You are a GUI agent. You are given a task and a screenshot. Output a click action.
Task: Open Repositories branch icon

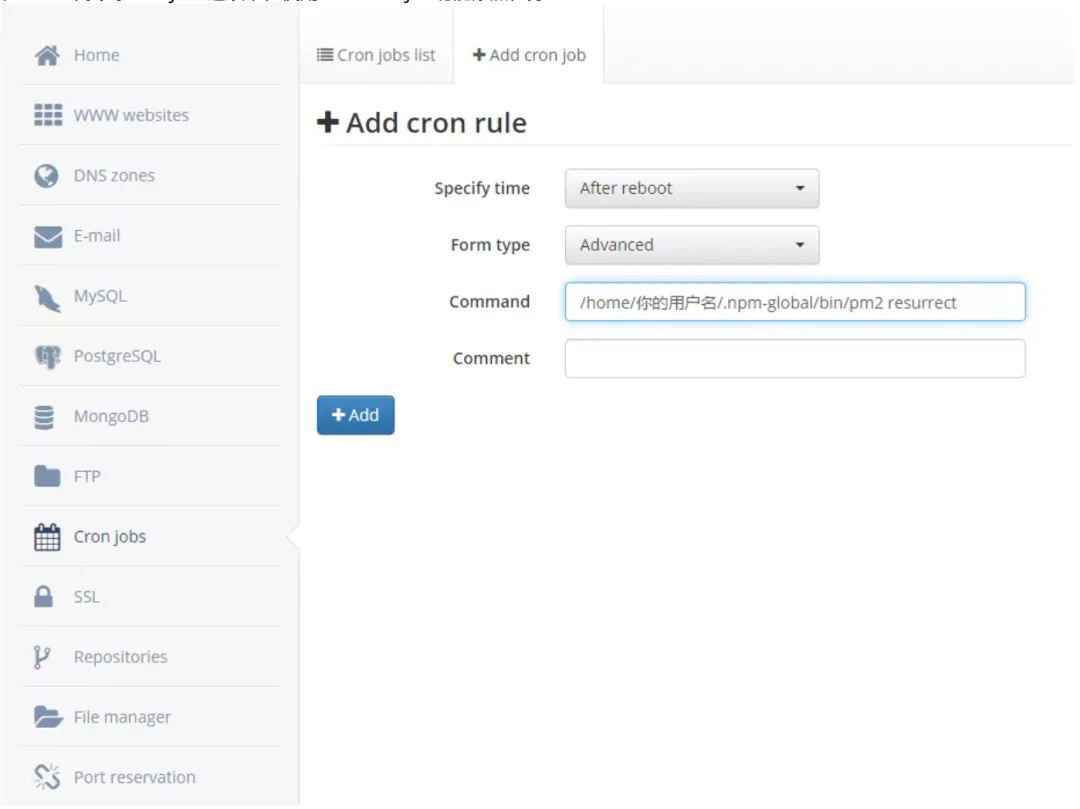[42, 657]
